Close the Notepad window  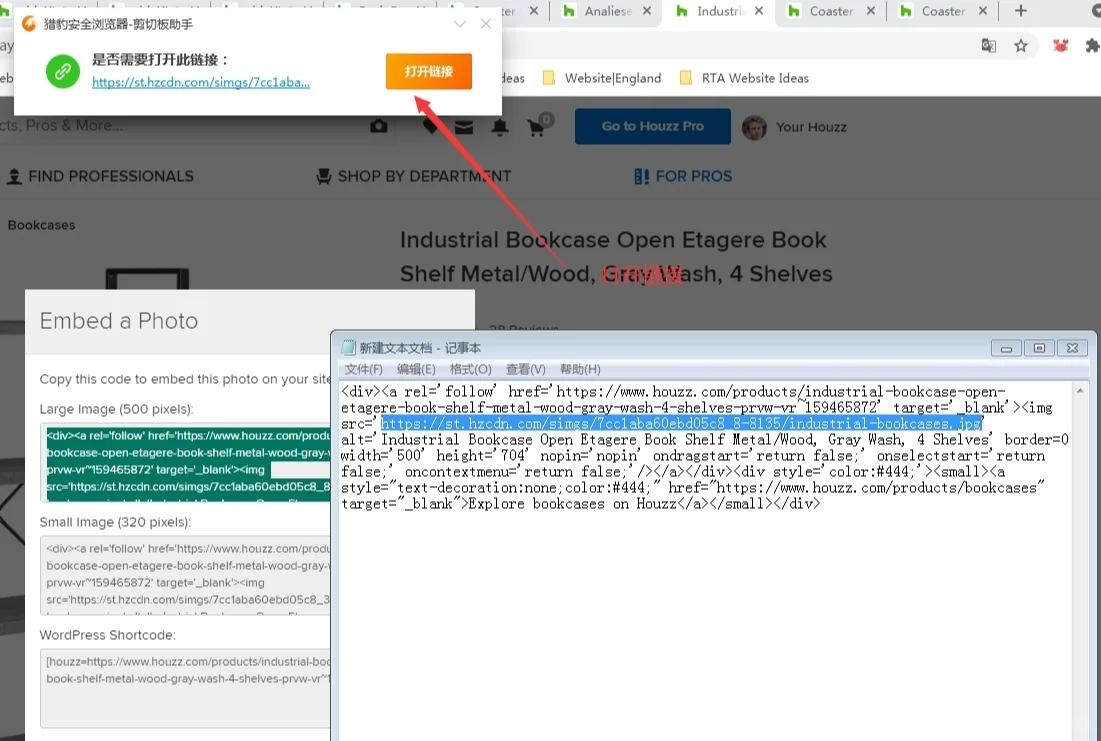[1072, 348]
